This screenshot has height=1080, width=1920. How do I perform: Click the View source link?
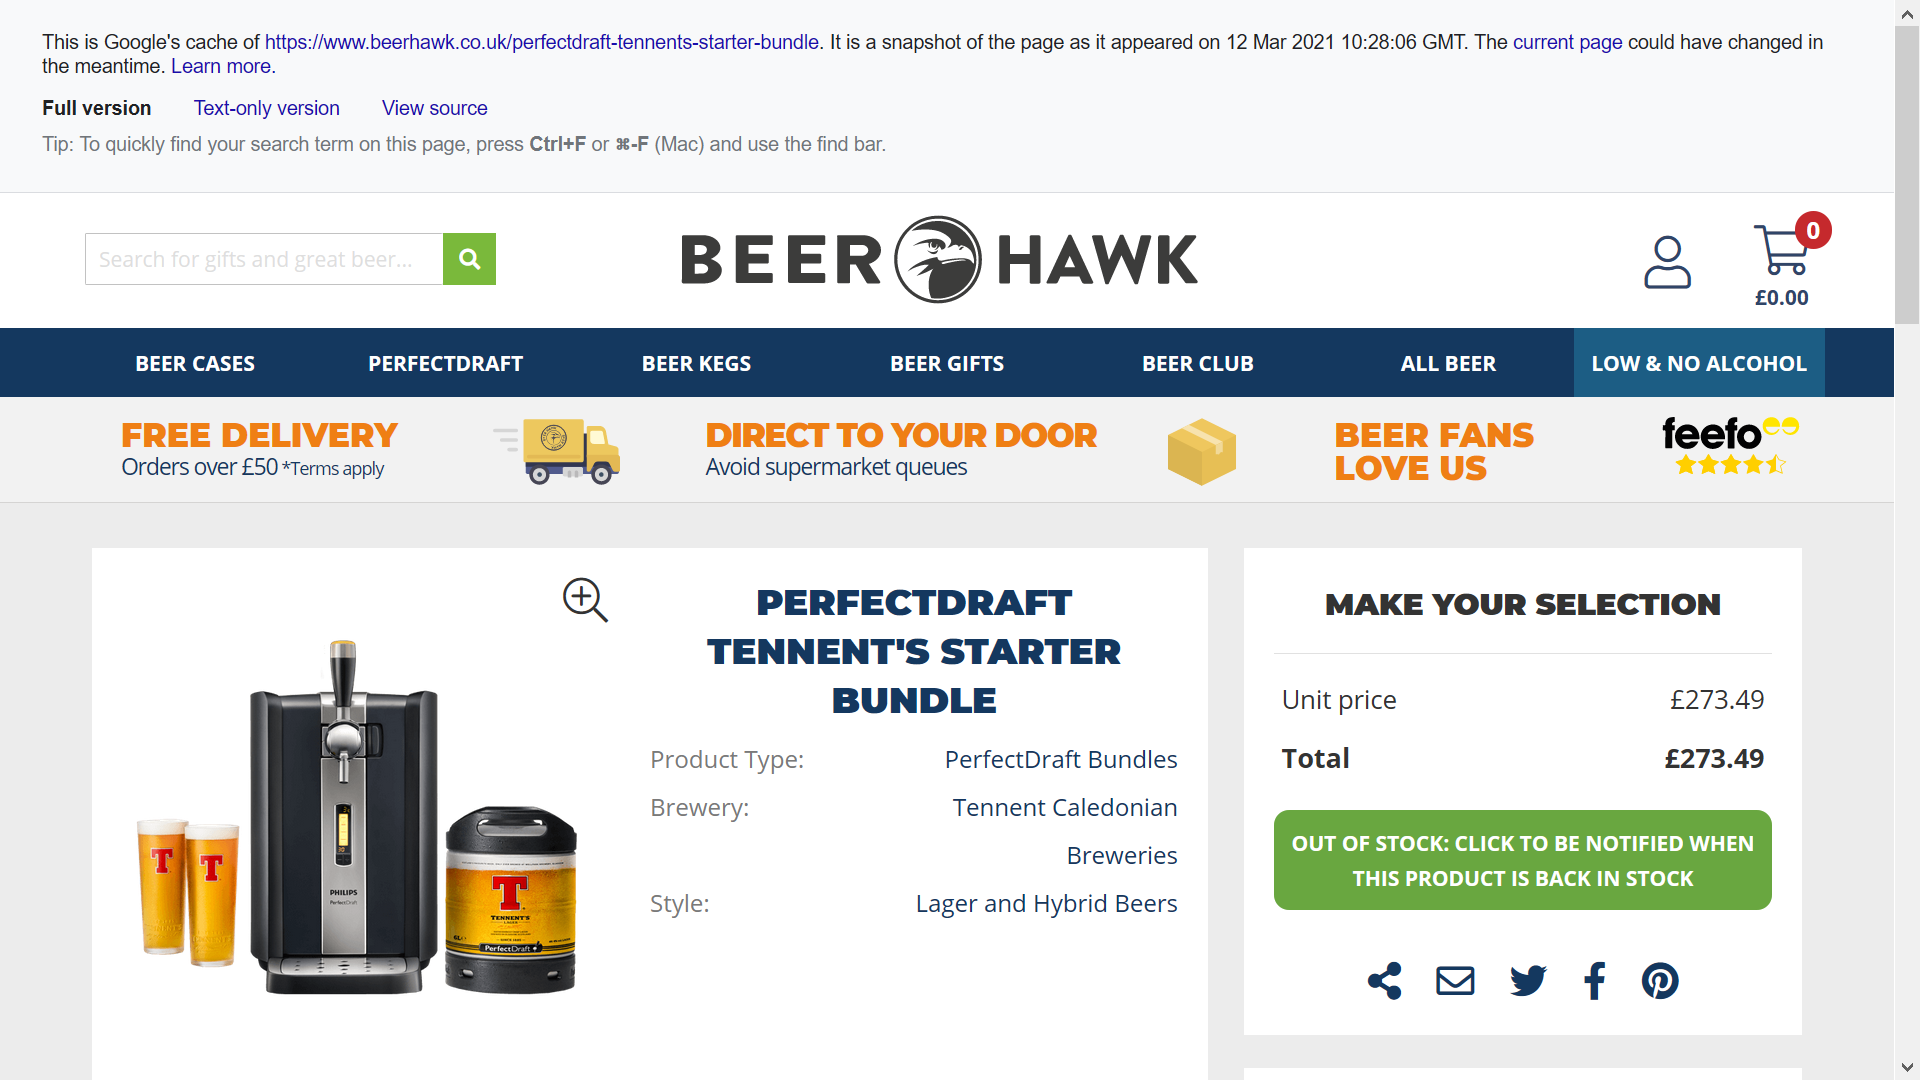pyautogui.click(x=435, y=108)
